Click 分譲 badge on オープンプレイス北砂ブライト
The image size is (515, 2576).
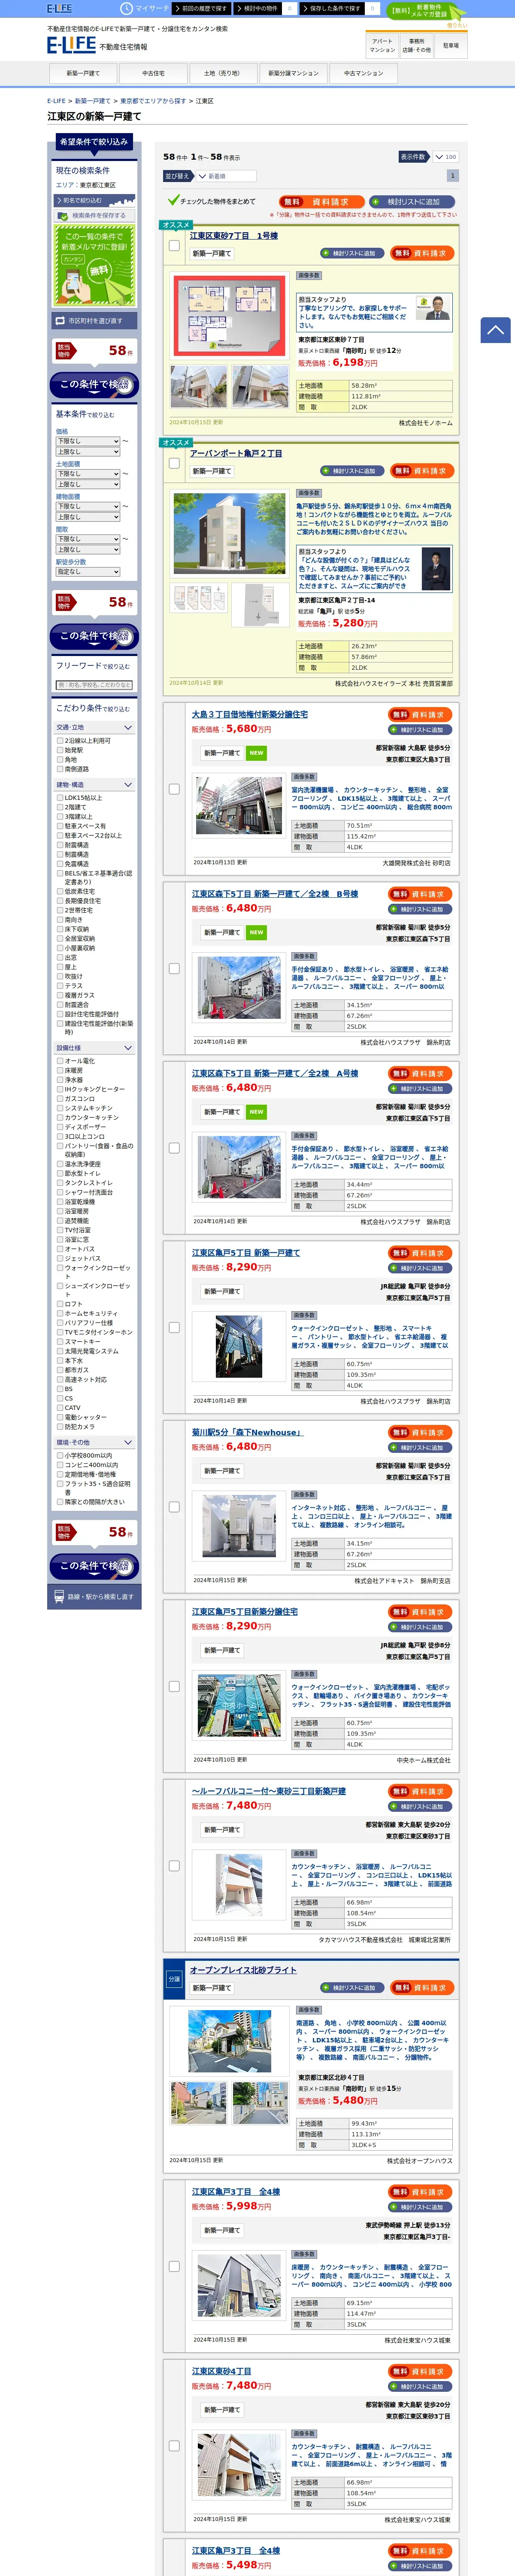click(174, 1979)
